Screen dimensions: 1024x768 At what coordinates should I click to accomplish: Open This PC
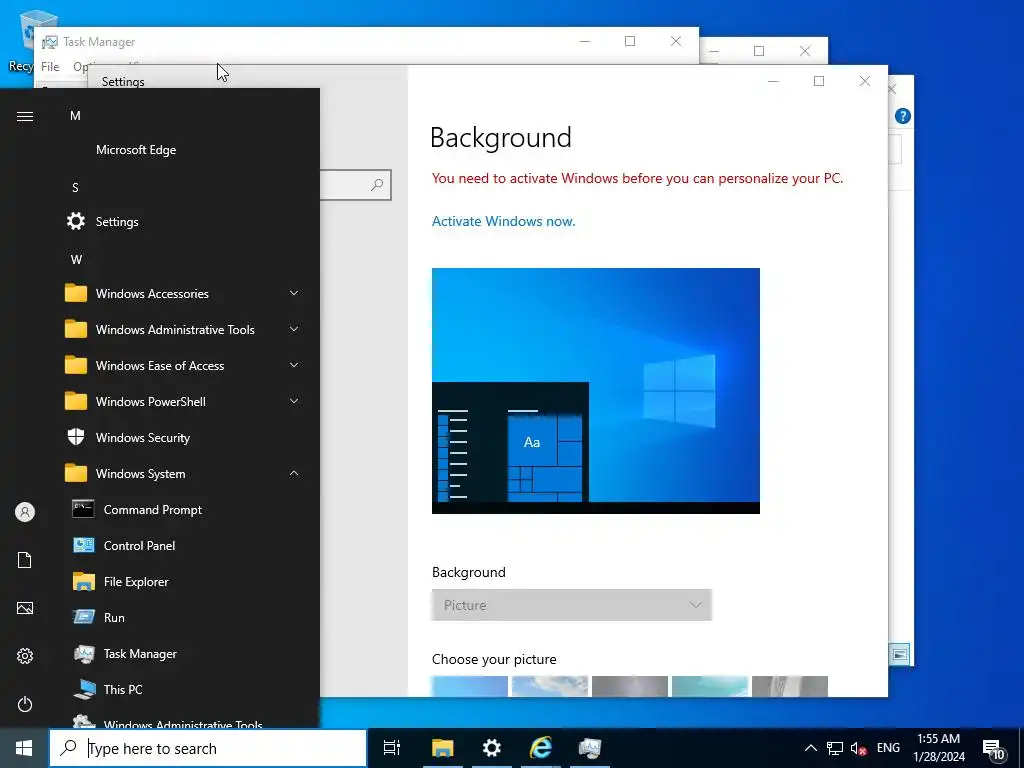(x=123, y=689)
